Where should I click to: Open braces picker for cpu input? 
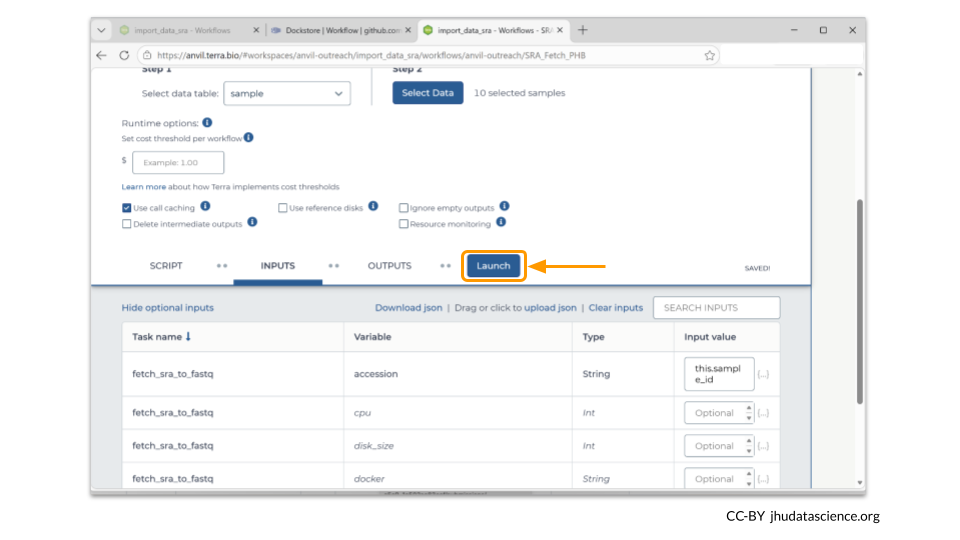click(763, 413)
